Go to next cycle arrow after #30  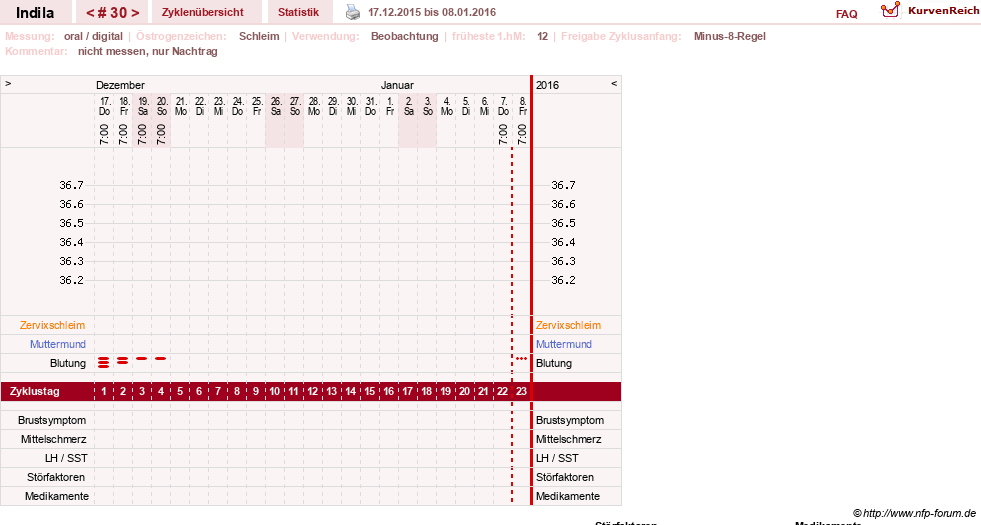[135, 13]
